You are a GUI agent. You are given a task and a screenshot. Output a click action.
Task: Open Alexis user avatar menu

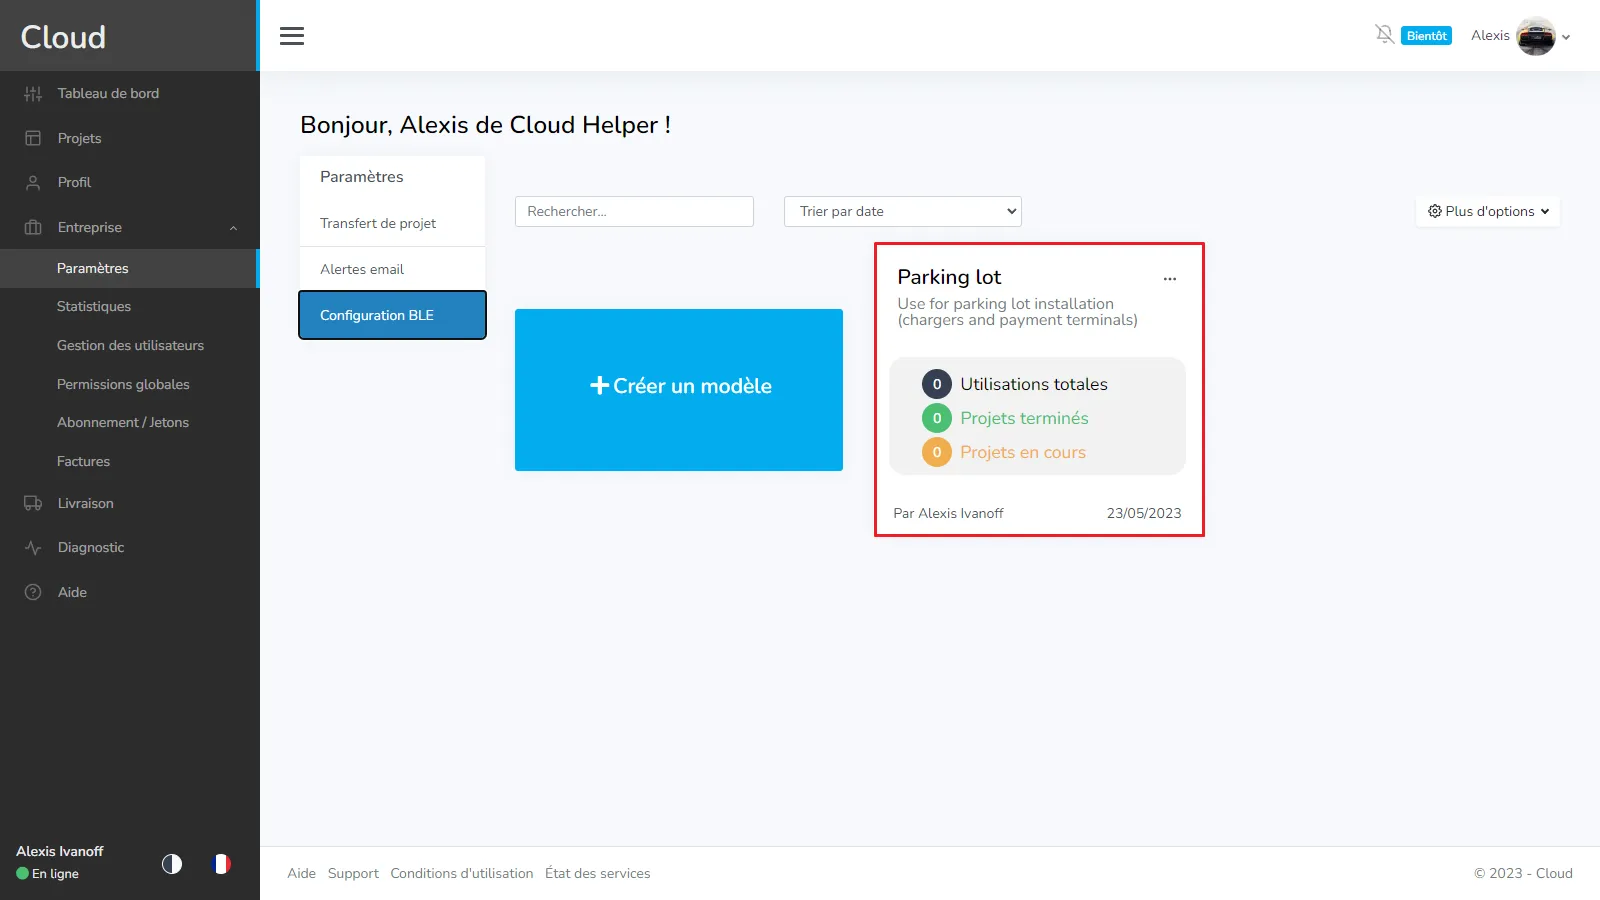(x=1536, y=36)
